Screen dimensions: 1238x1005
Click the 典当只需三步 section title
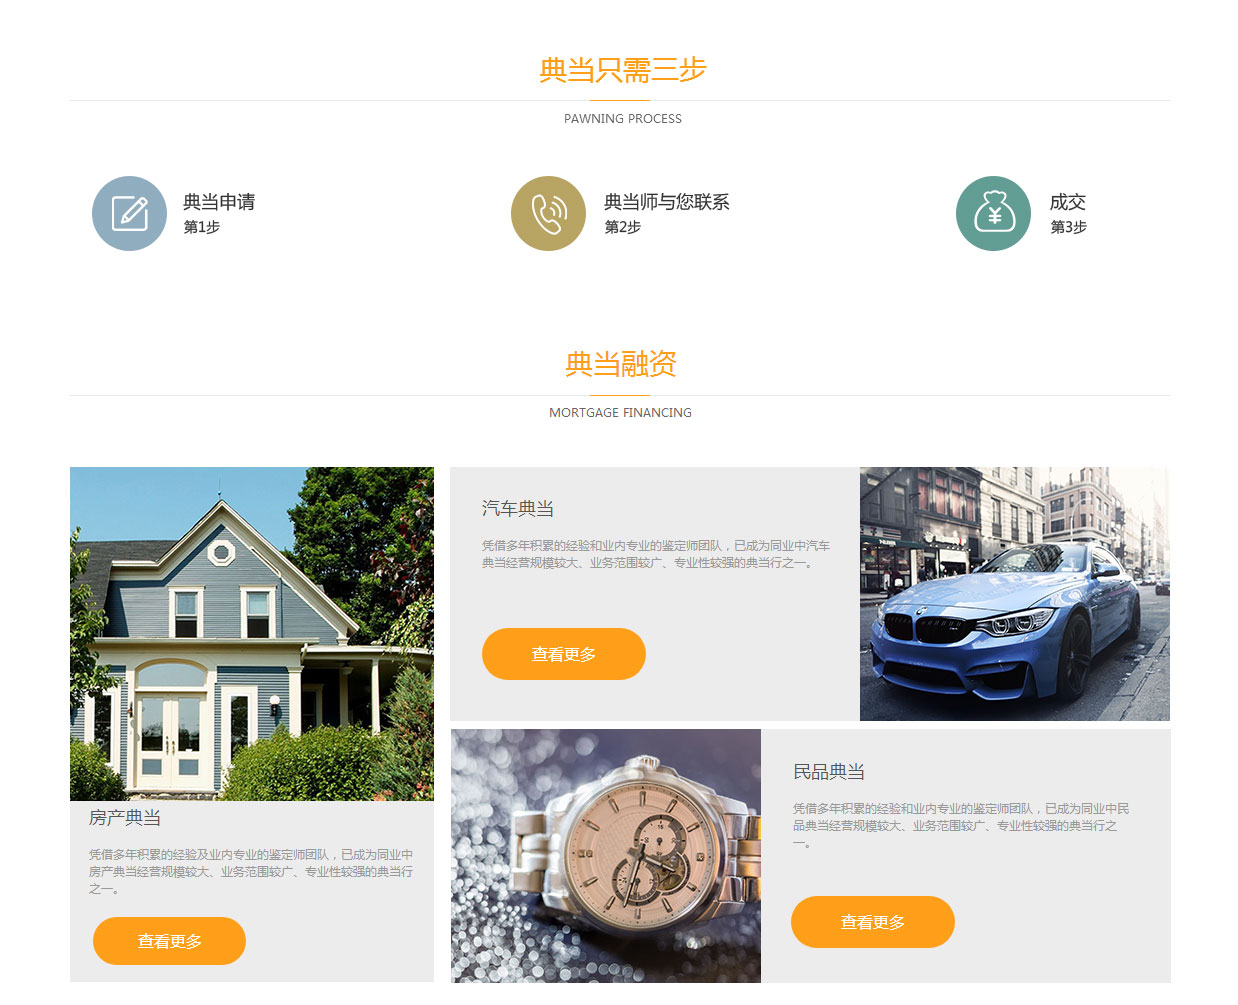pyautogui.click(x=622, y=70)
